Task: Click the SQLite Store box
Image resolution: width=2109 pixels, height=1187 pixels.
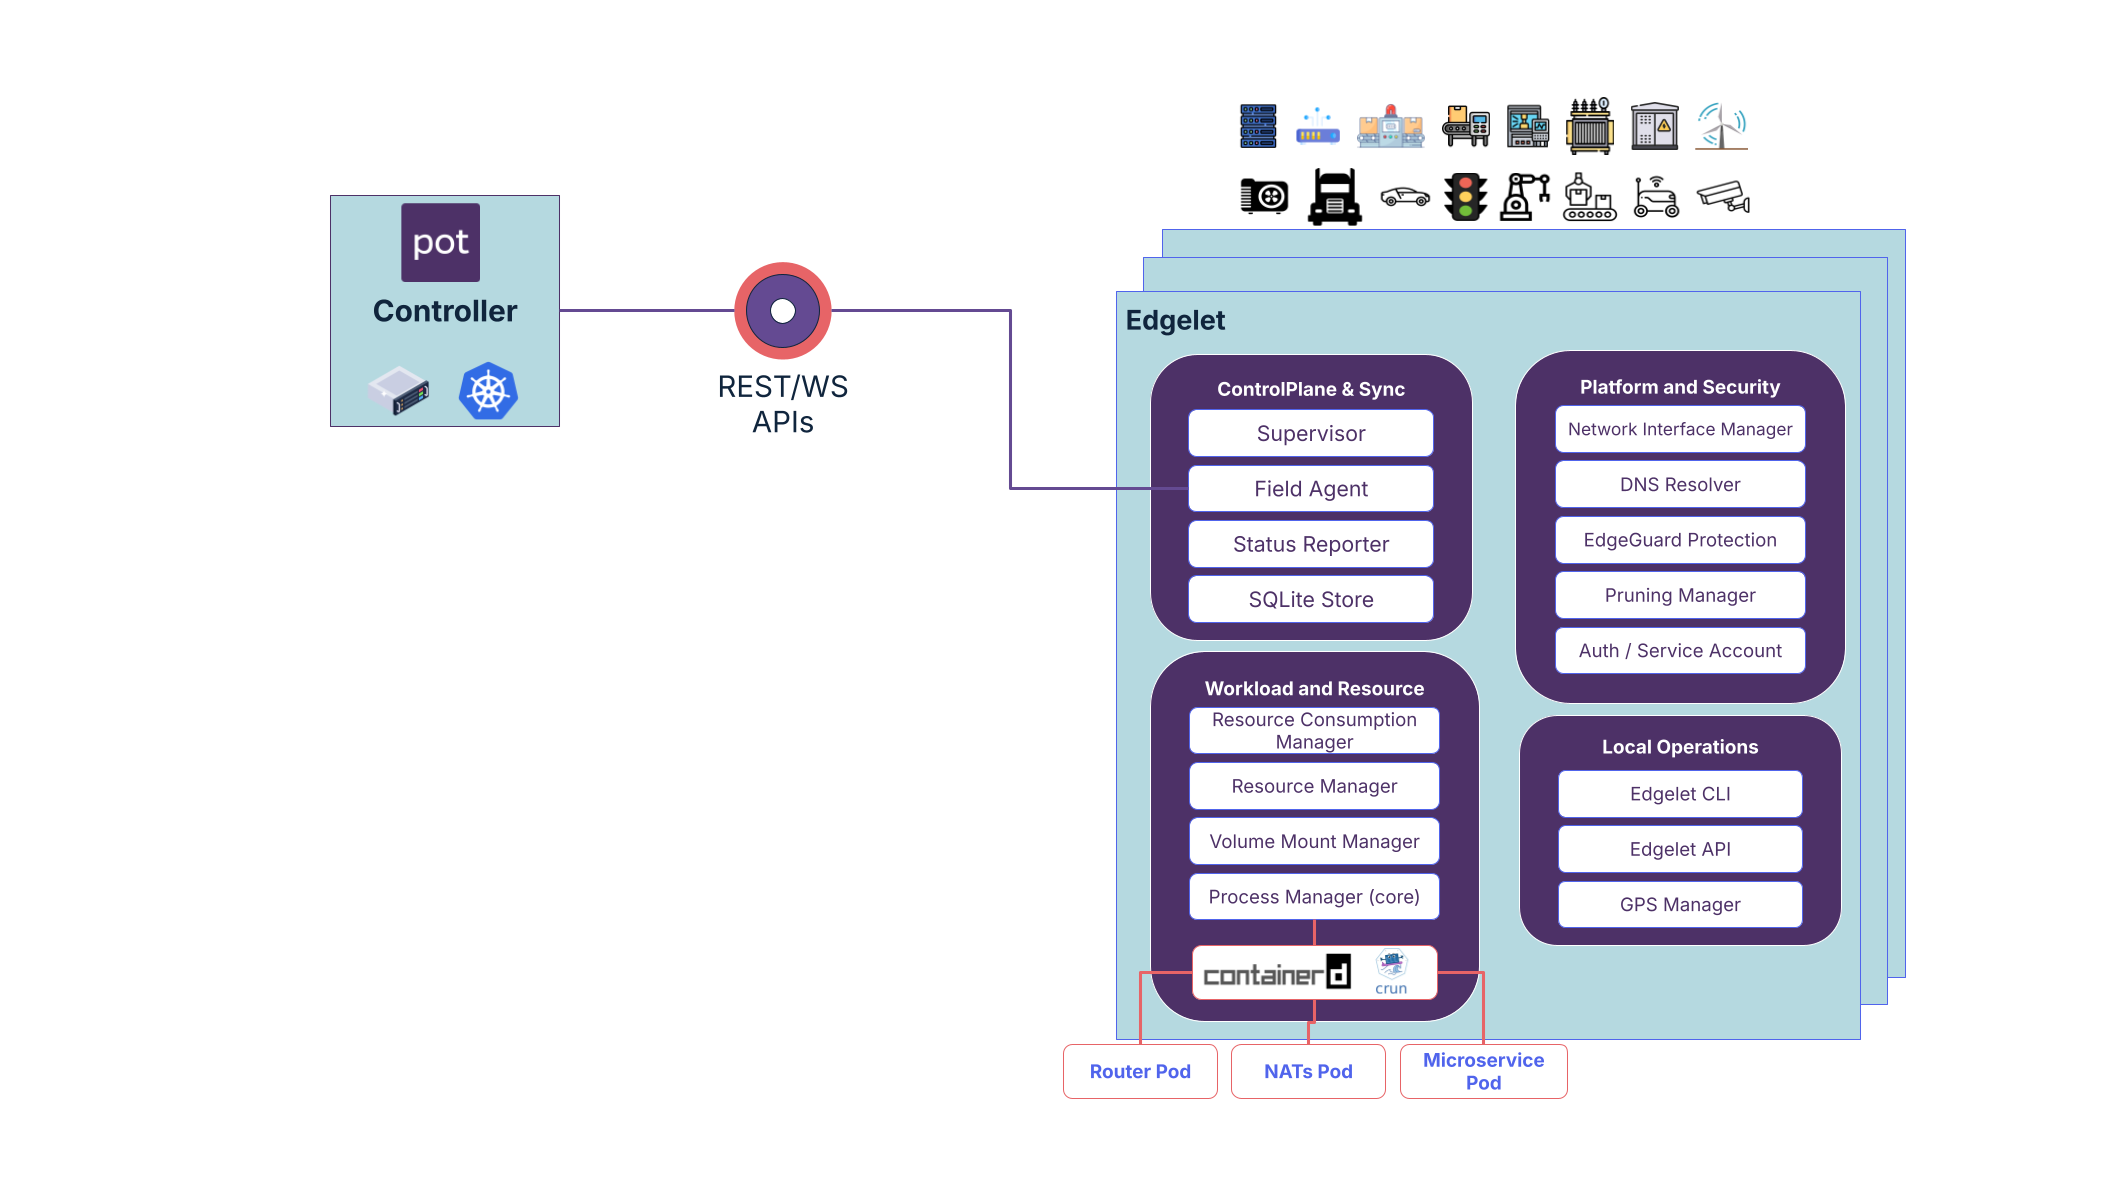Action: [1311, 599]
